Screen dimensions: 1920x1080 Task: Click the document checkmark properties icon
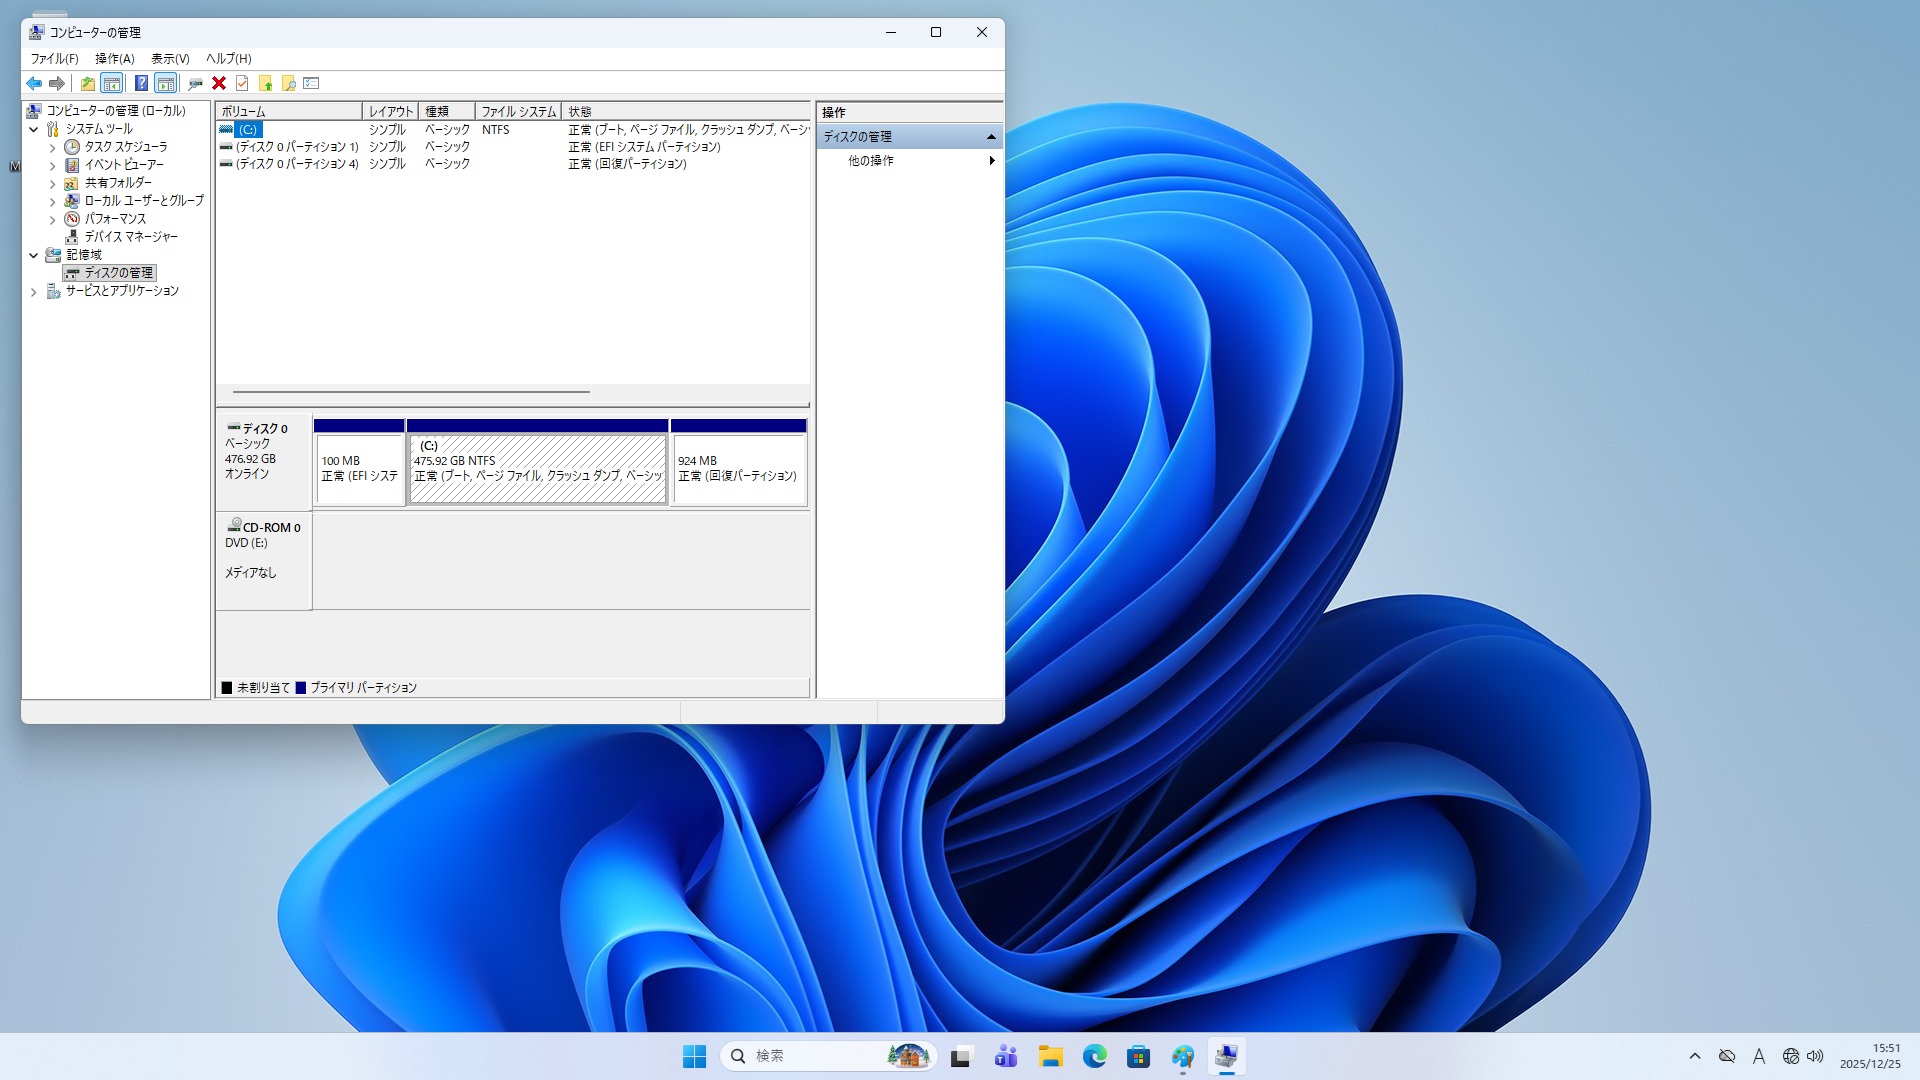242,83
